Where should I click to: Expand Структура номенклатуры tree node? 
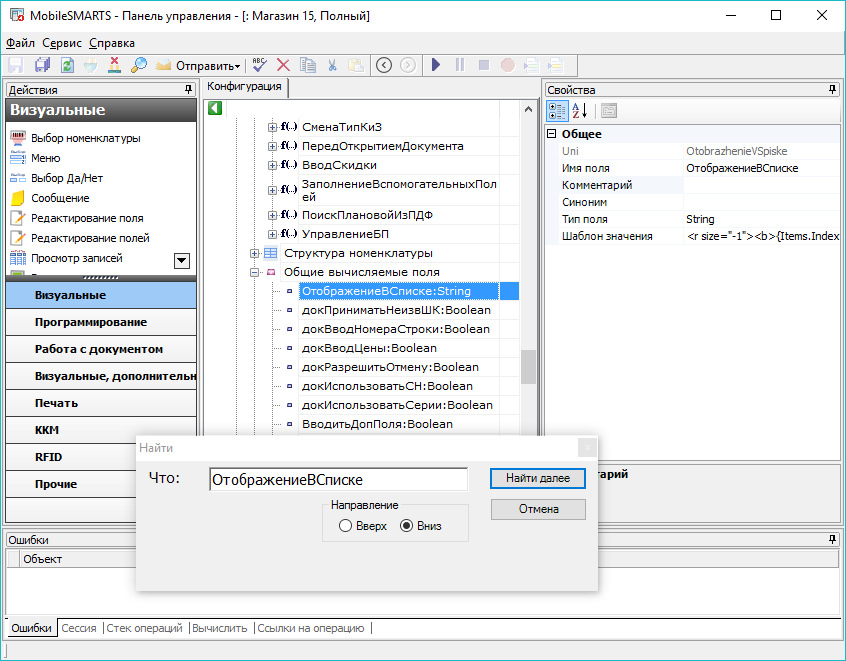[254, 253]
